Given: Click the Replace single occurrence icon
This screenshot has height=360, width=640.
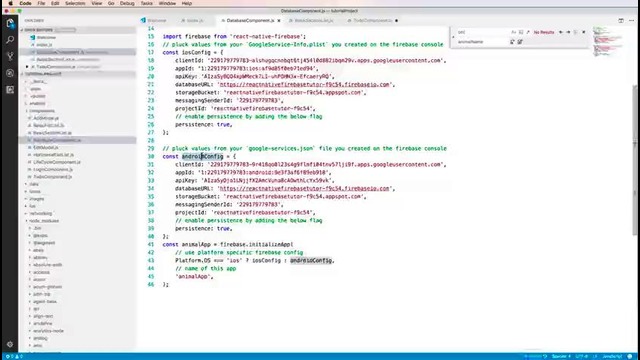Looking at the screenshot, I should [x=512, y=42].
